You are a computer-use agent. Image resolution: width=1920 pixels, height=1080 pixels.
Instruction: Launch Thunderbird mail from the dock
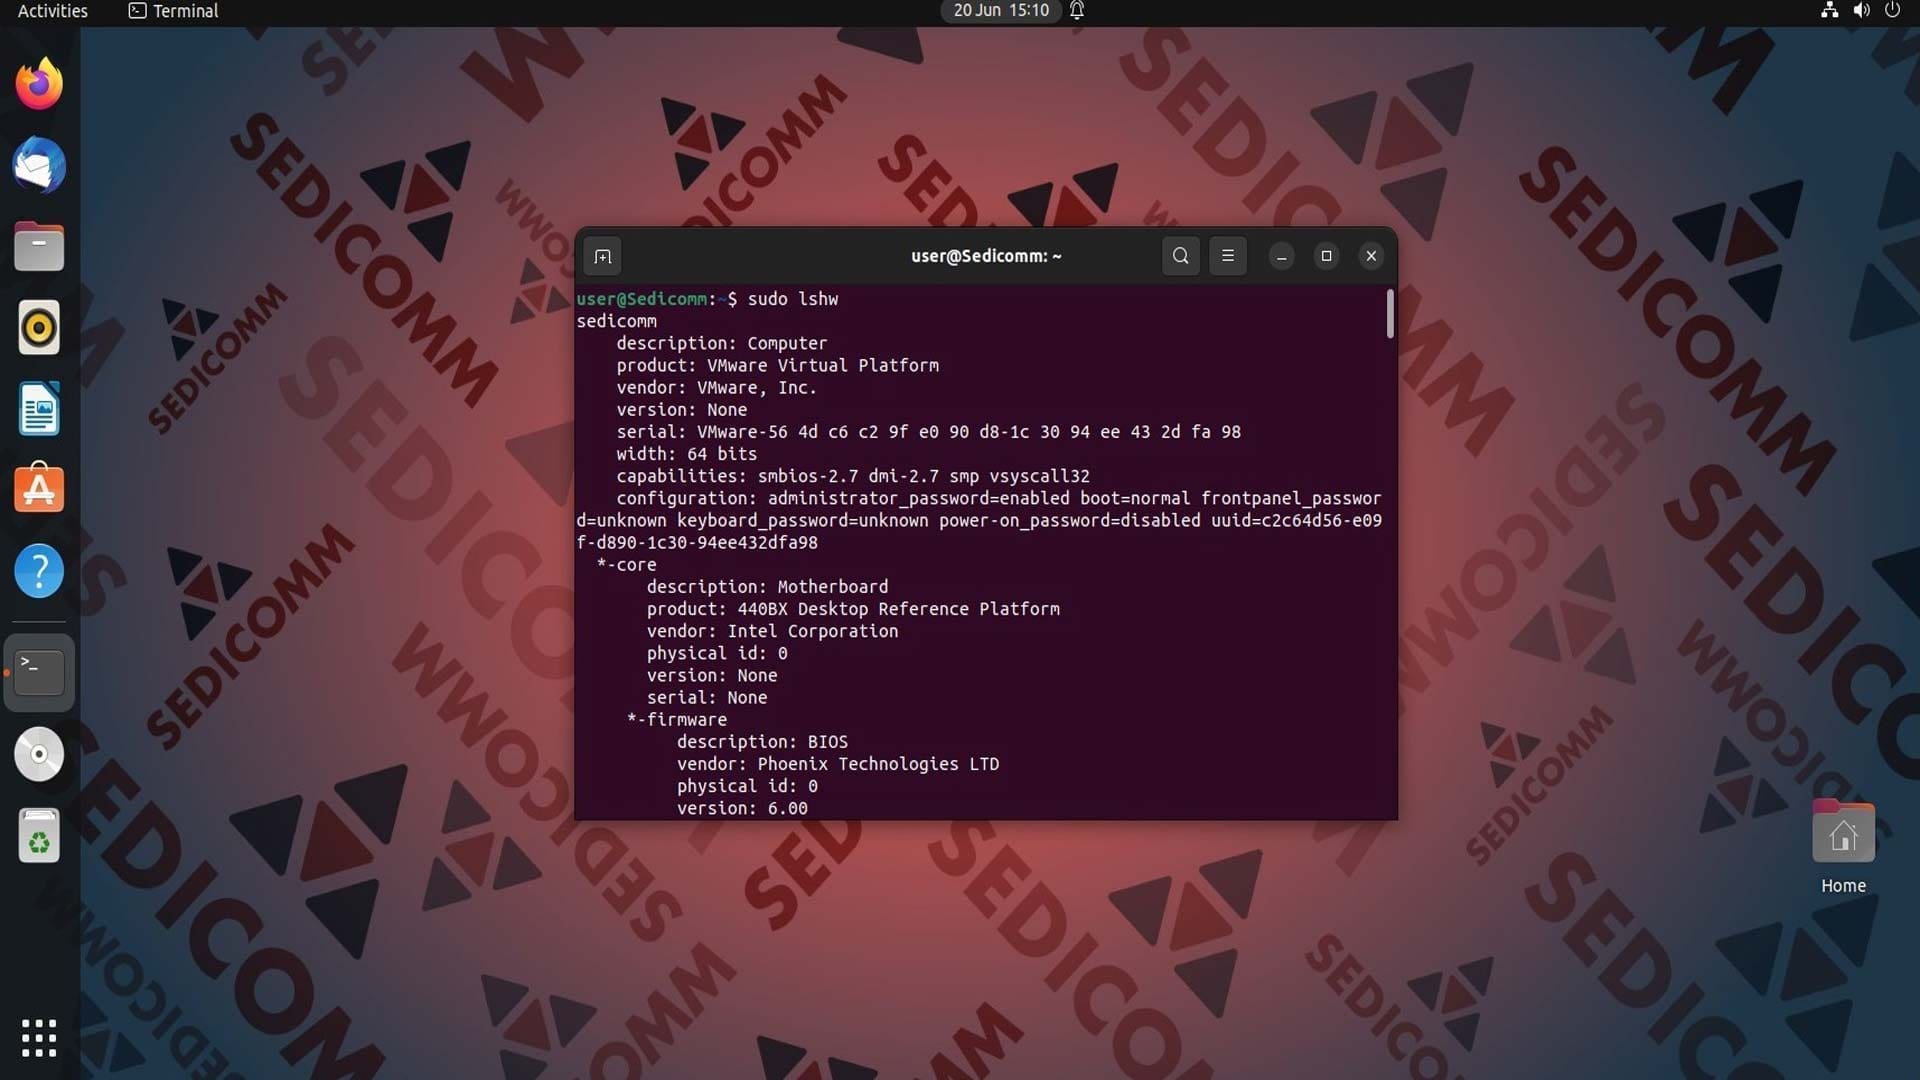[39, 165]
